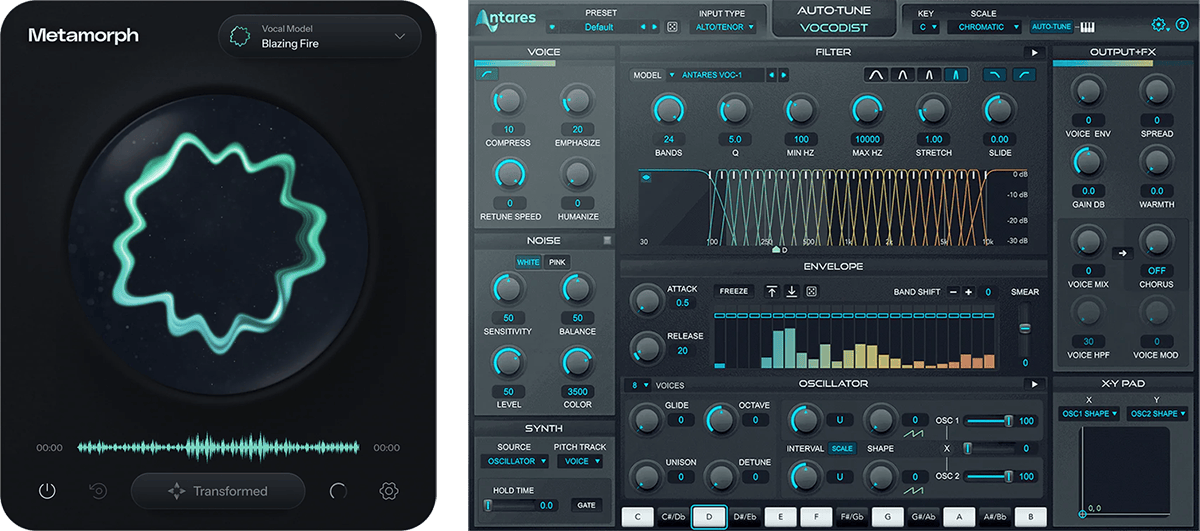This screenshot has height=531, width=1200.
Task: Randomize preset with the dice icon
Action: [672, 27]
